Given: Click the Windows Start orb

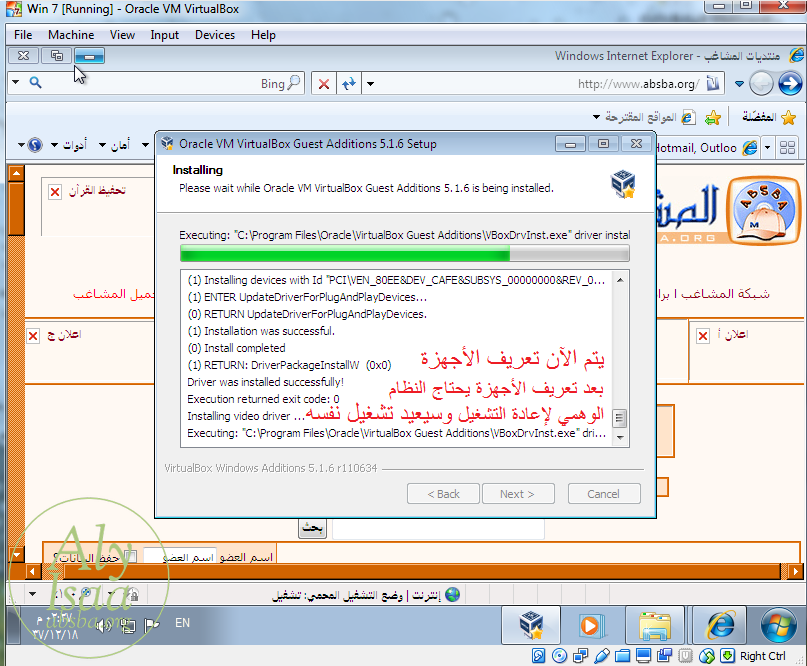Looking at the screenshot, I should point(778,625).
